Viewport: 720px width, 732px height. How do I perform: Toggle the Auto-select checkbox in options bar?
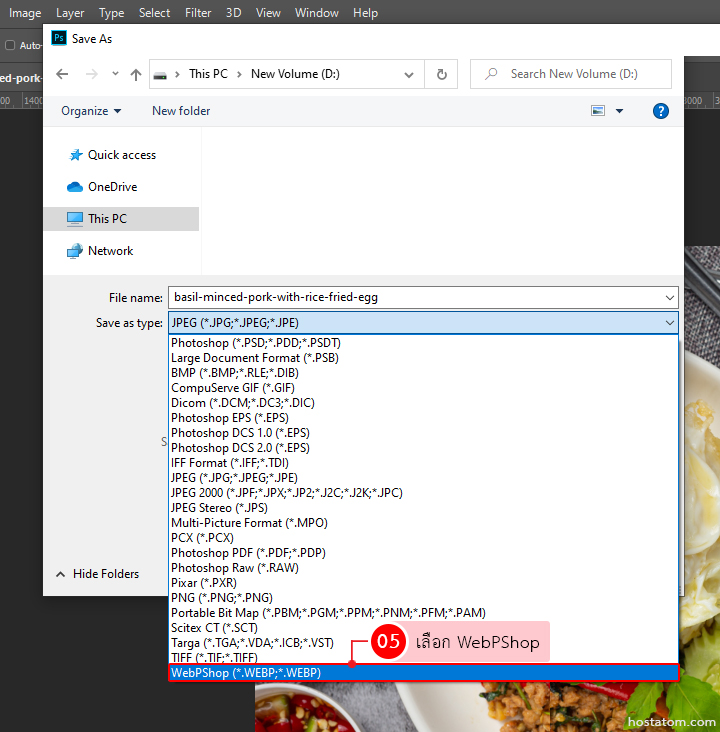10,45
